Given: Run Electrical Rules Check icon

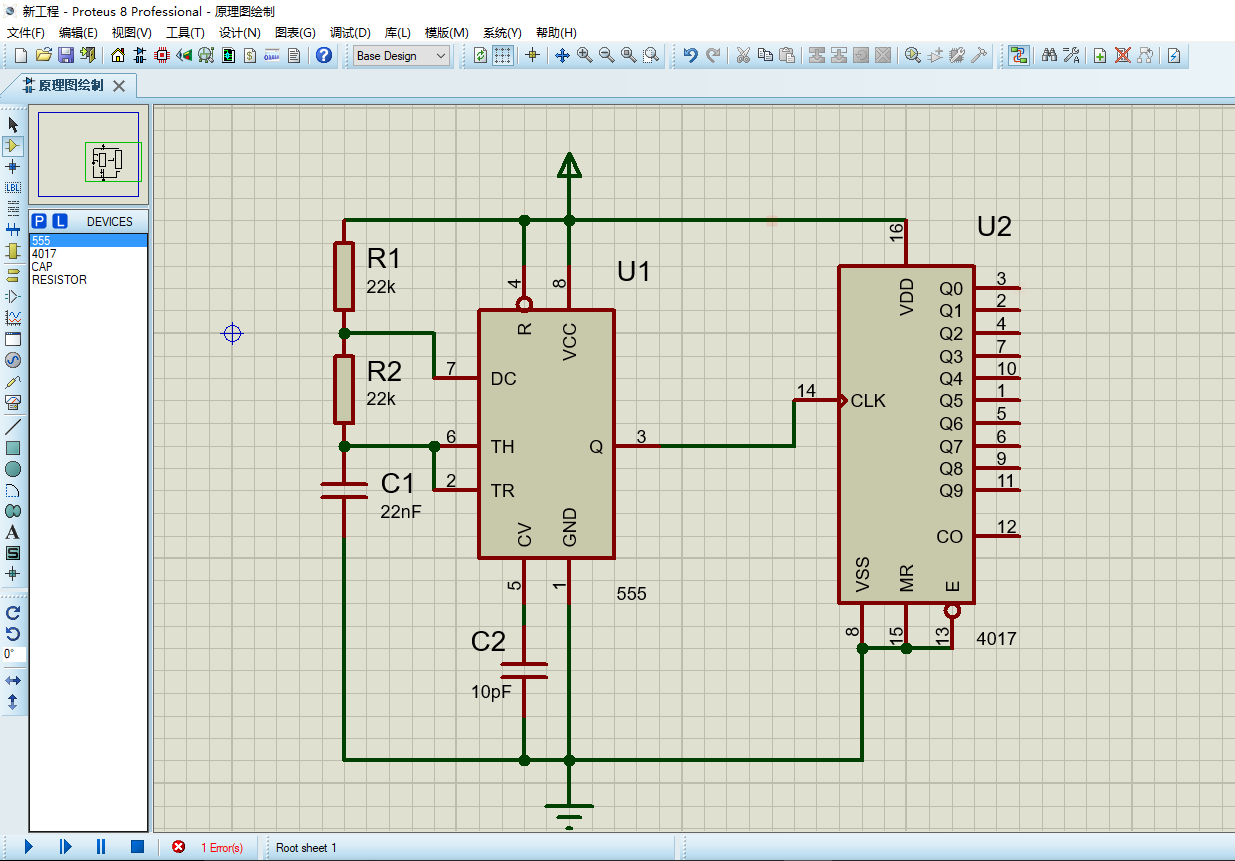Looking at the screenshot, I should pos(1174,56).
